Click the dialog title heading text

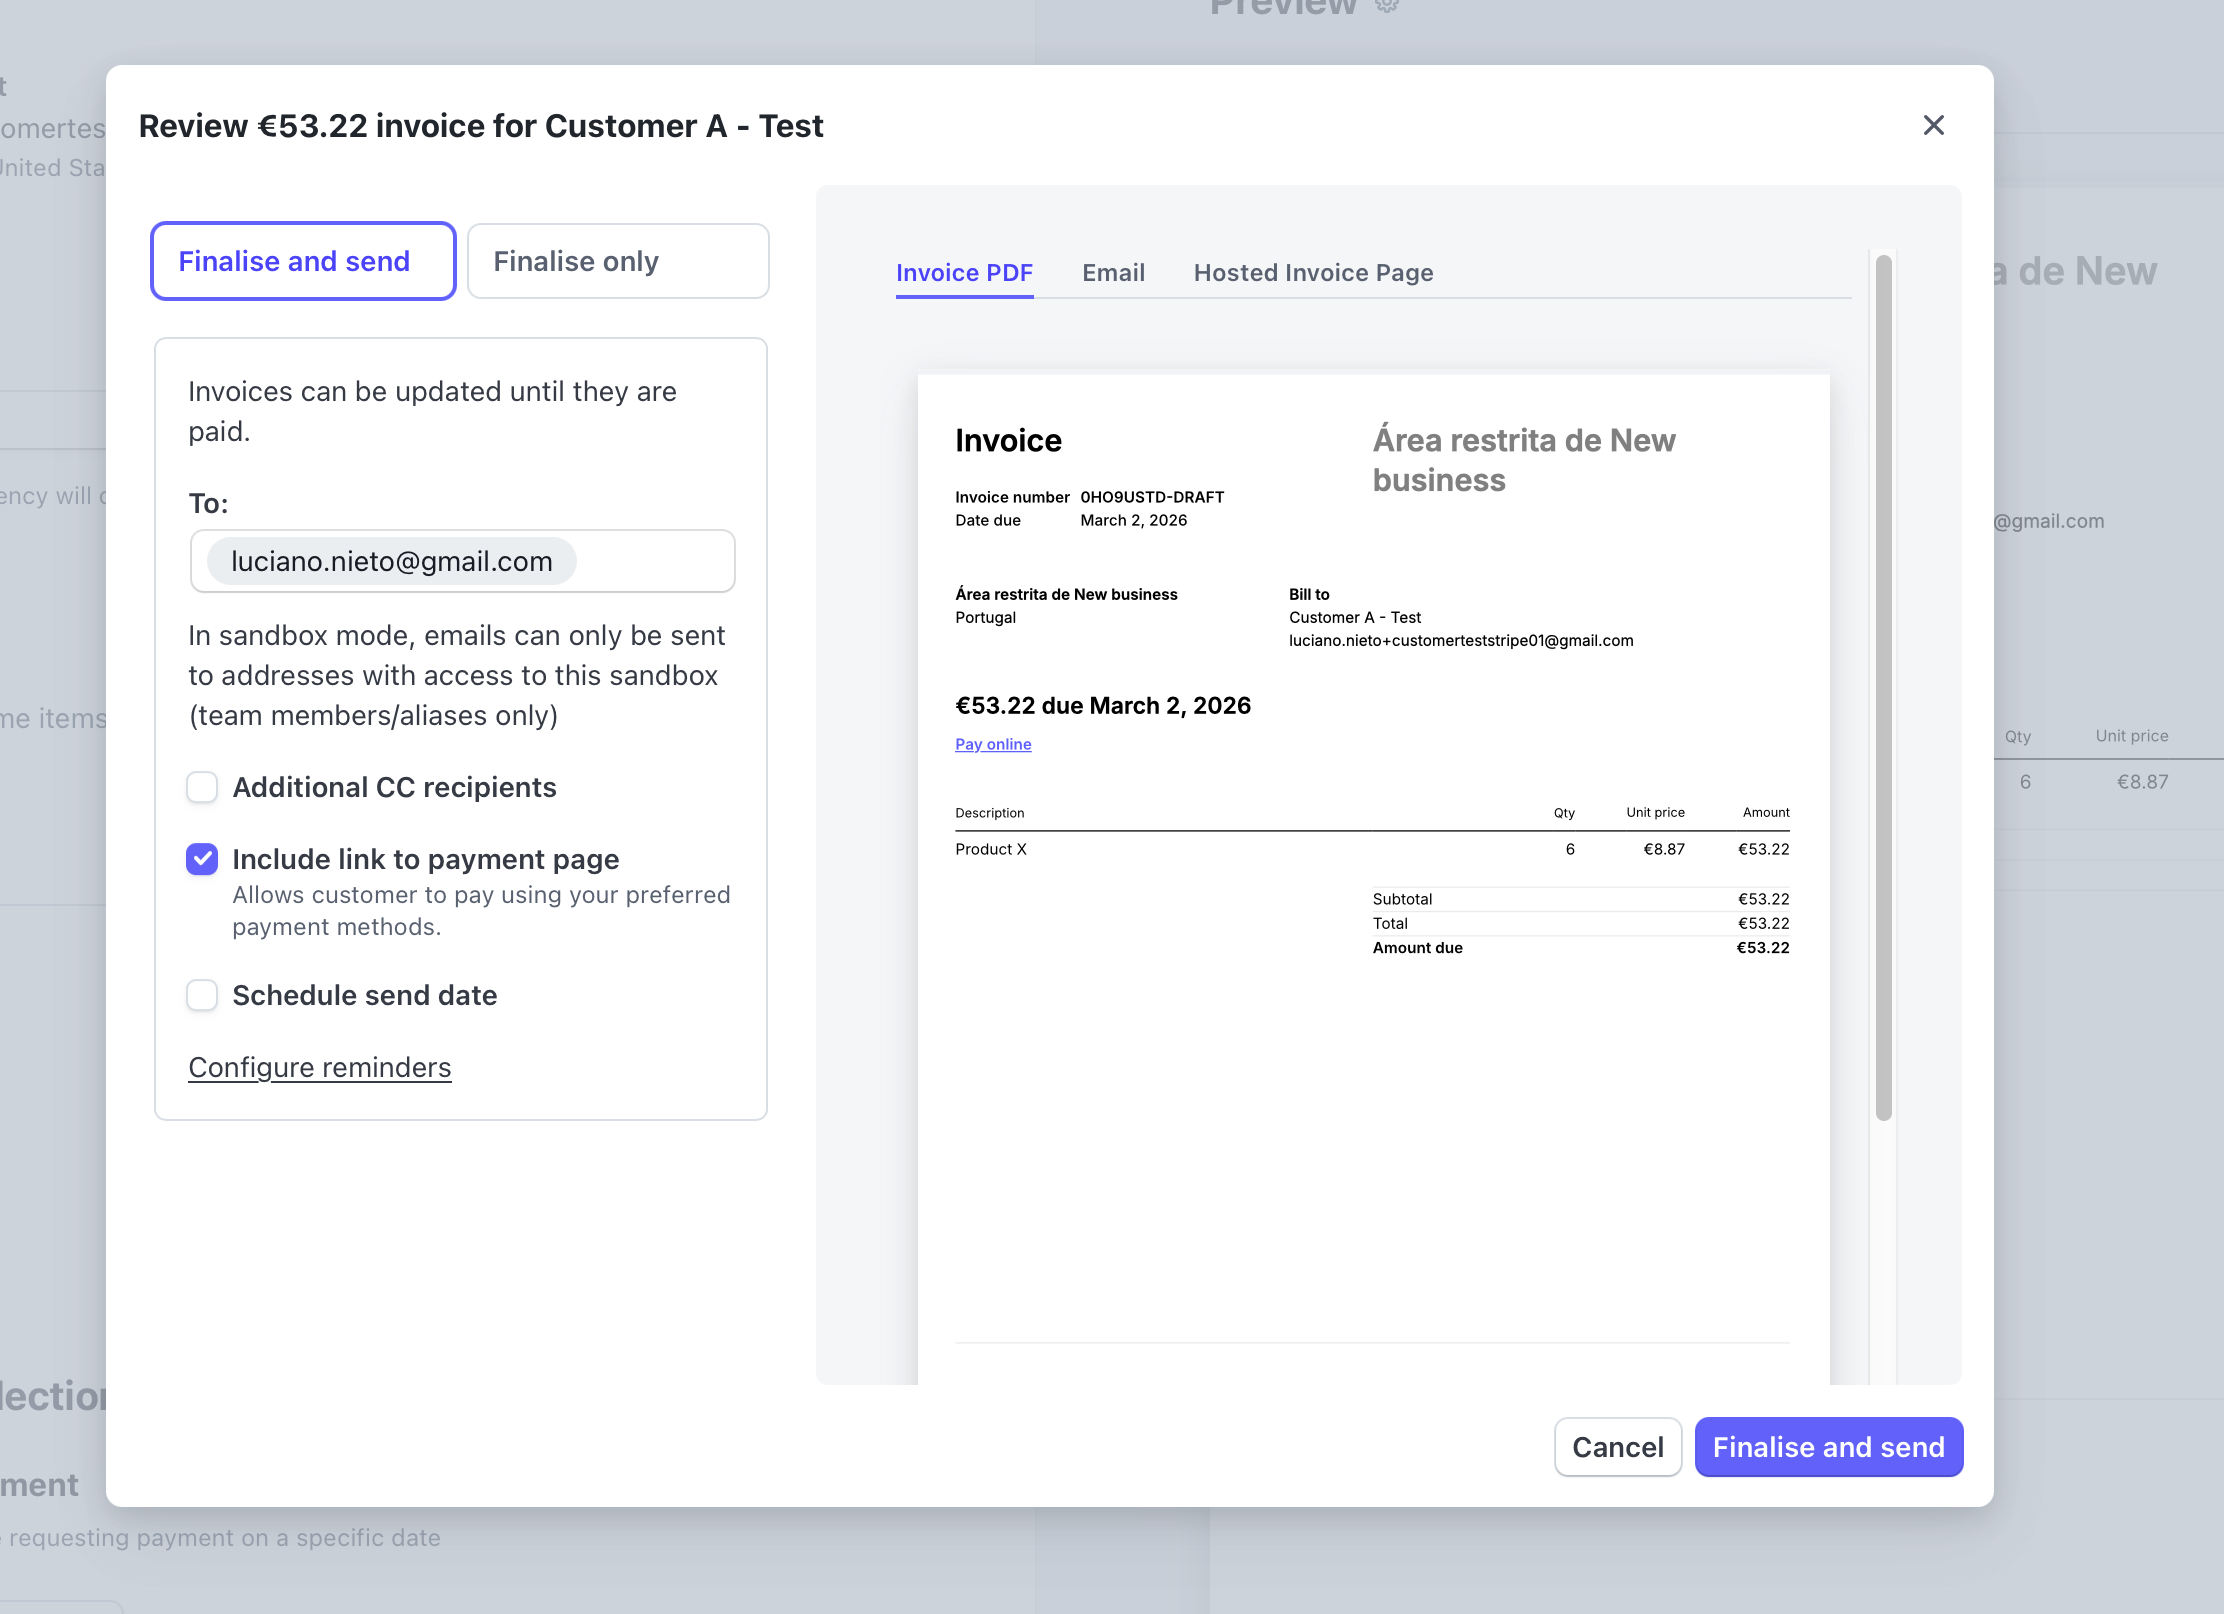coord(481,126)
